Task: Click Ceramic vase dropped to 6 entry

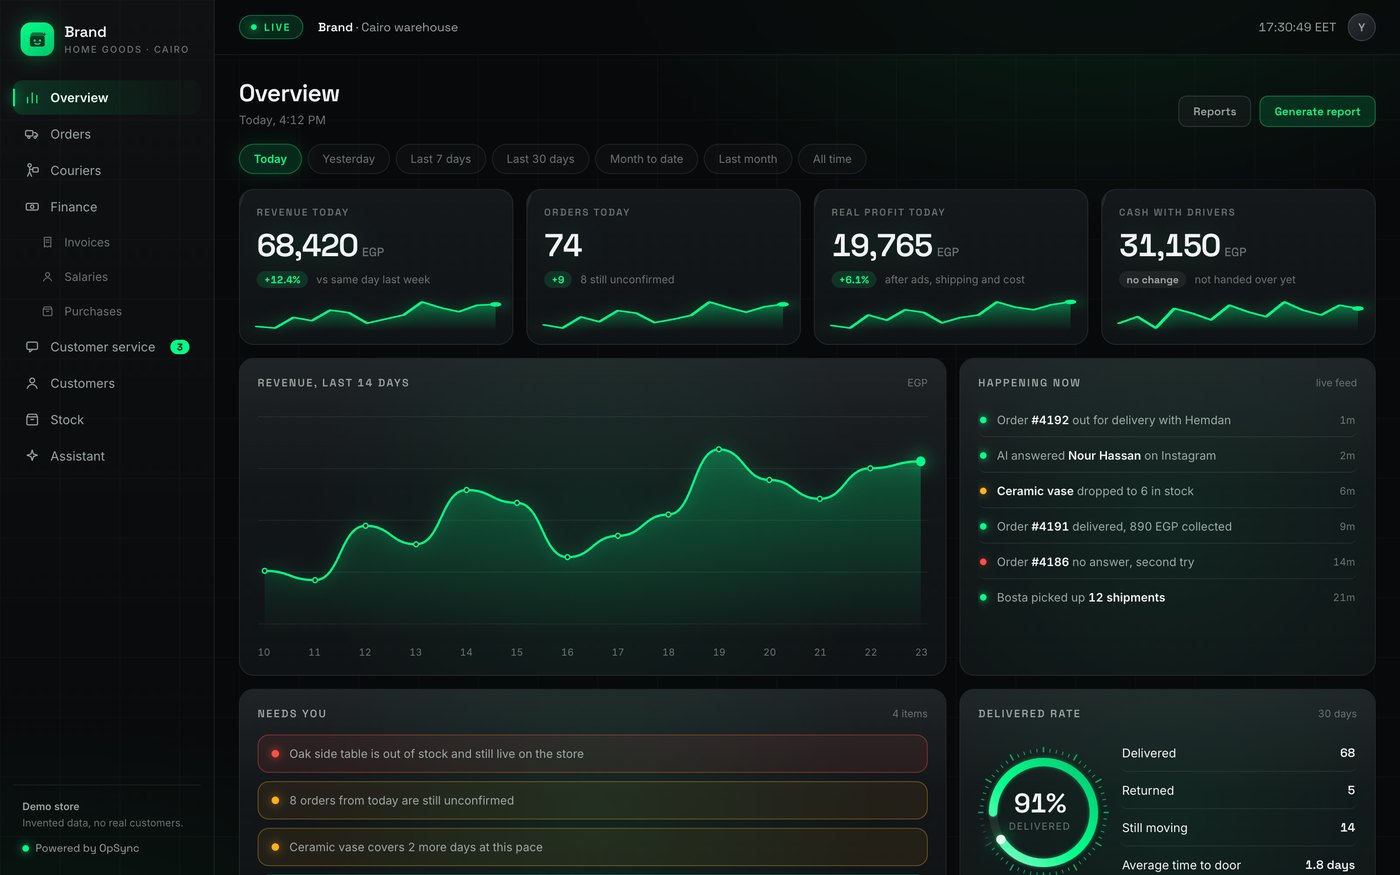Action: [x=1167, y=491]
